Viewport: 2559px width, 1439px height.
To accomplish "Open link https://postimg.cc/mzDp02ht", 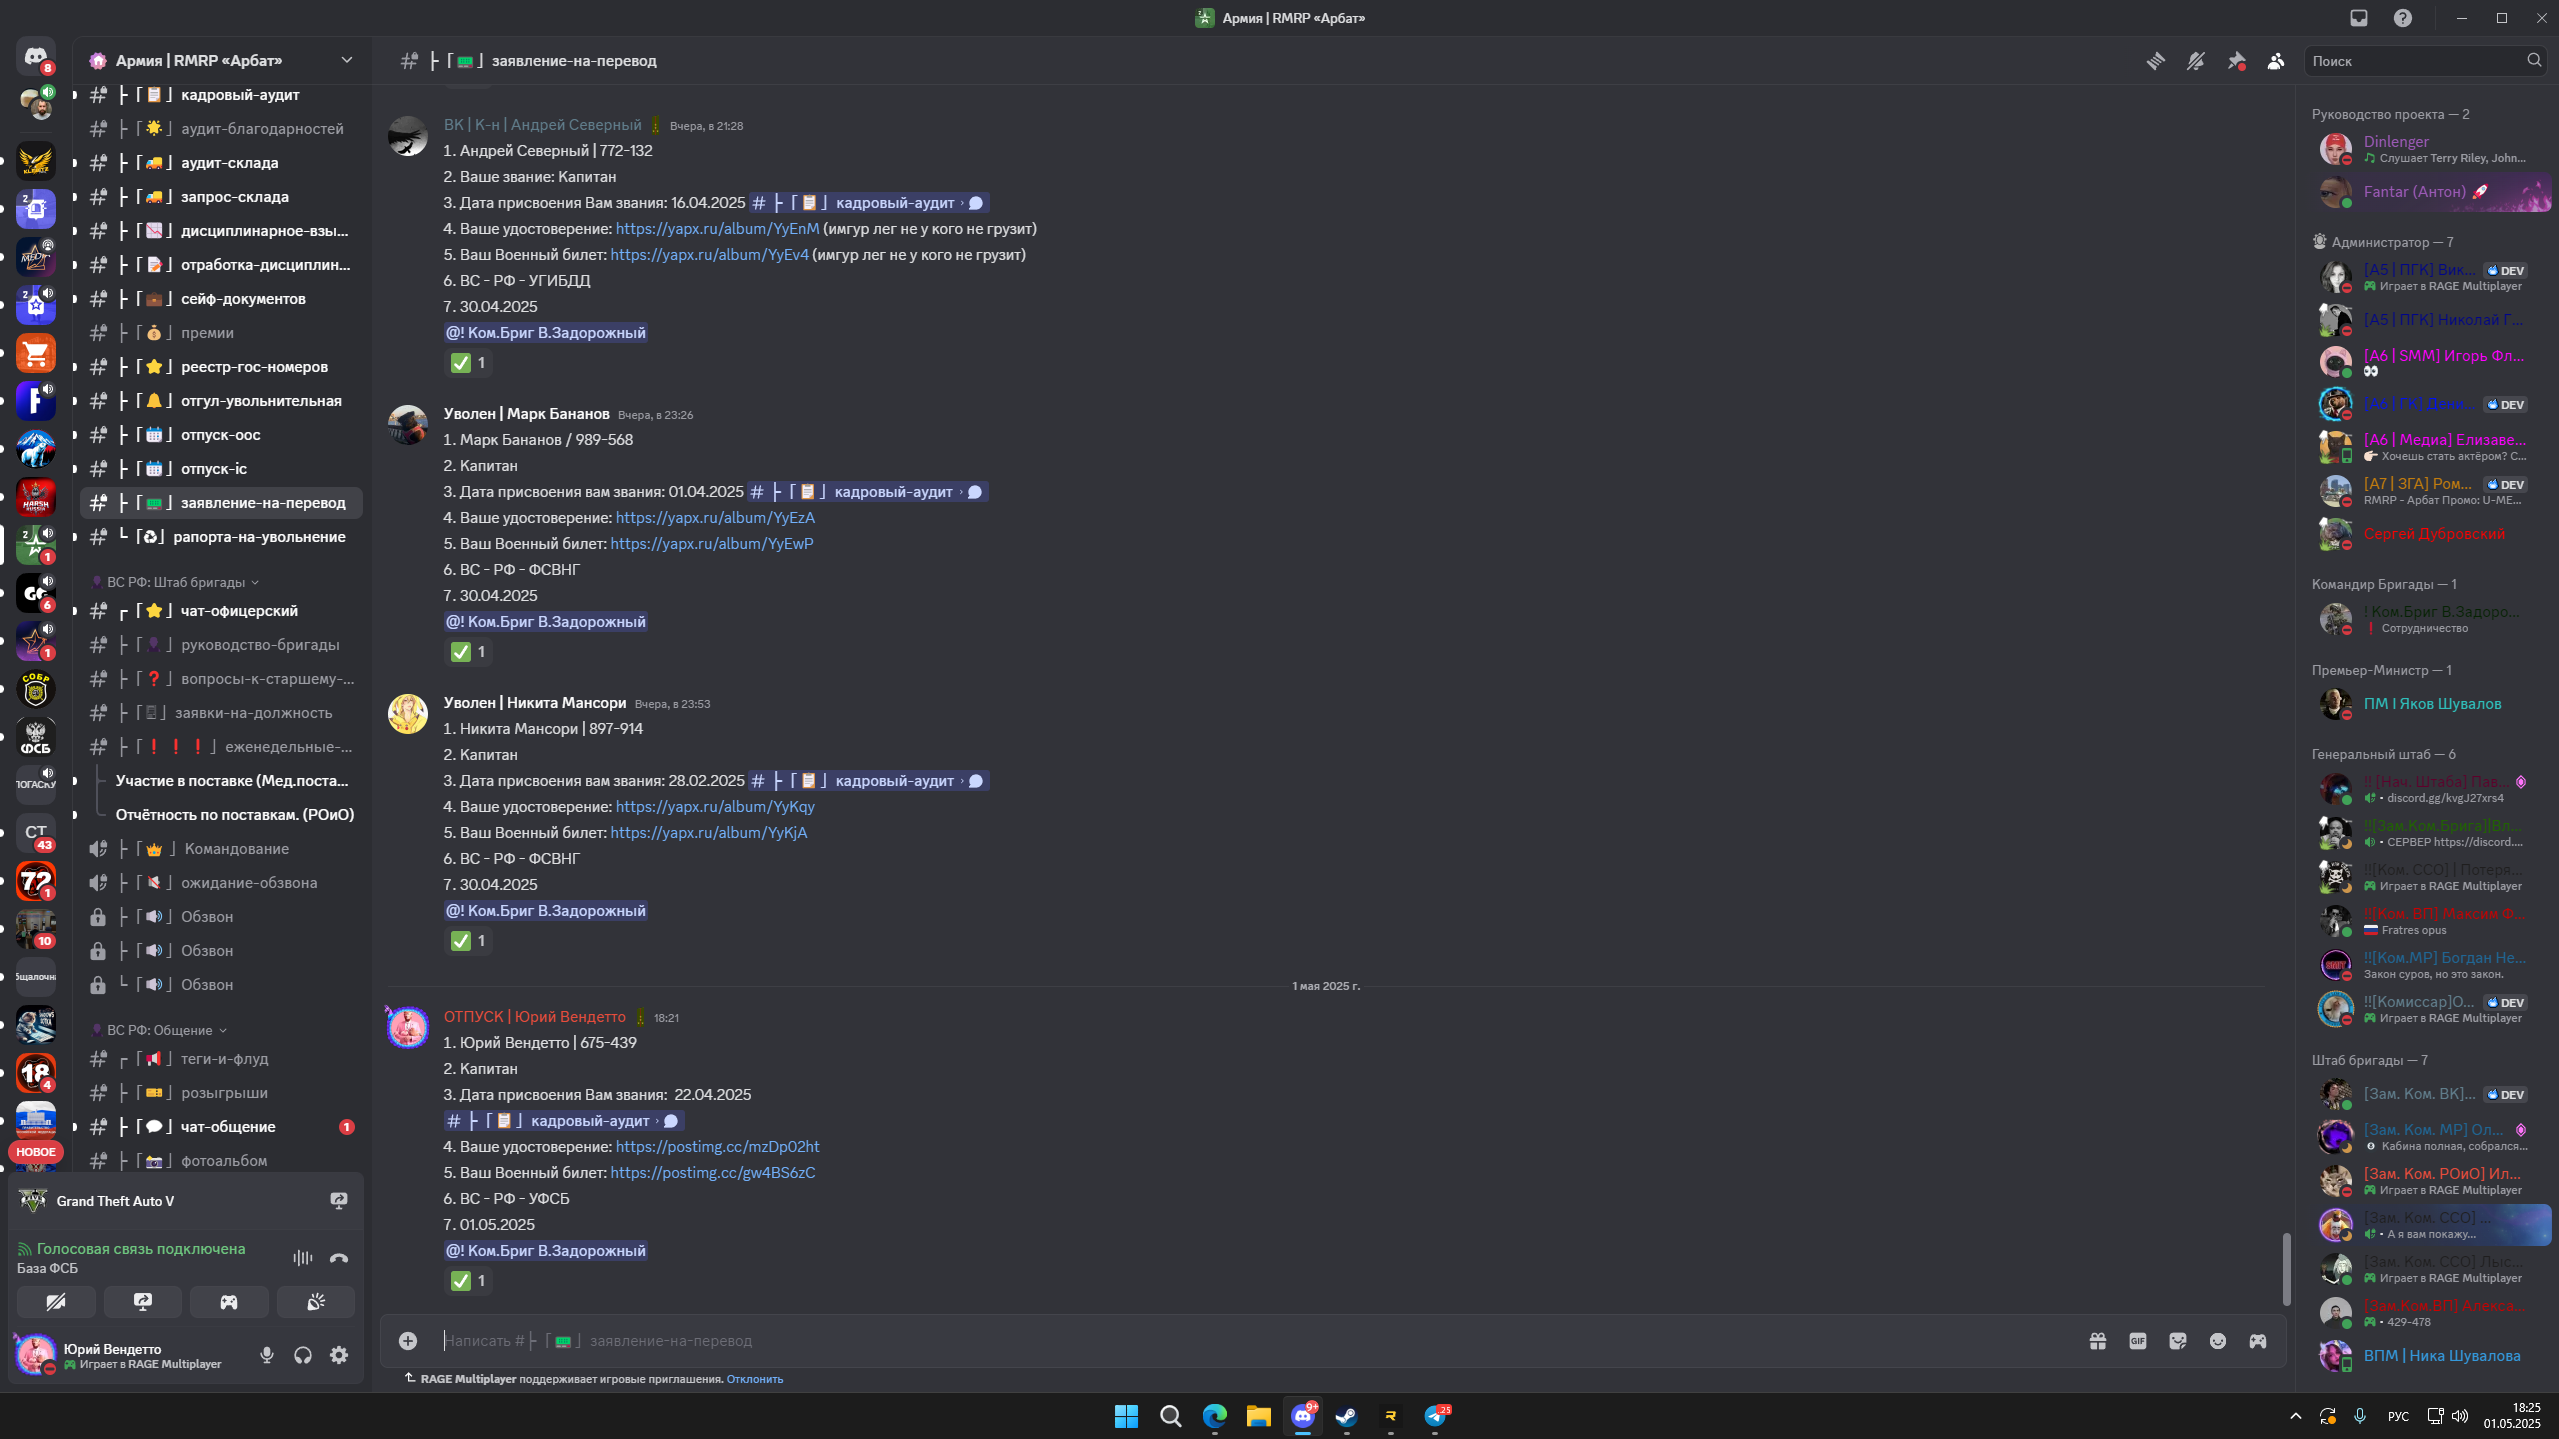I will (717, 1147).
